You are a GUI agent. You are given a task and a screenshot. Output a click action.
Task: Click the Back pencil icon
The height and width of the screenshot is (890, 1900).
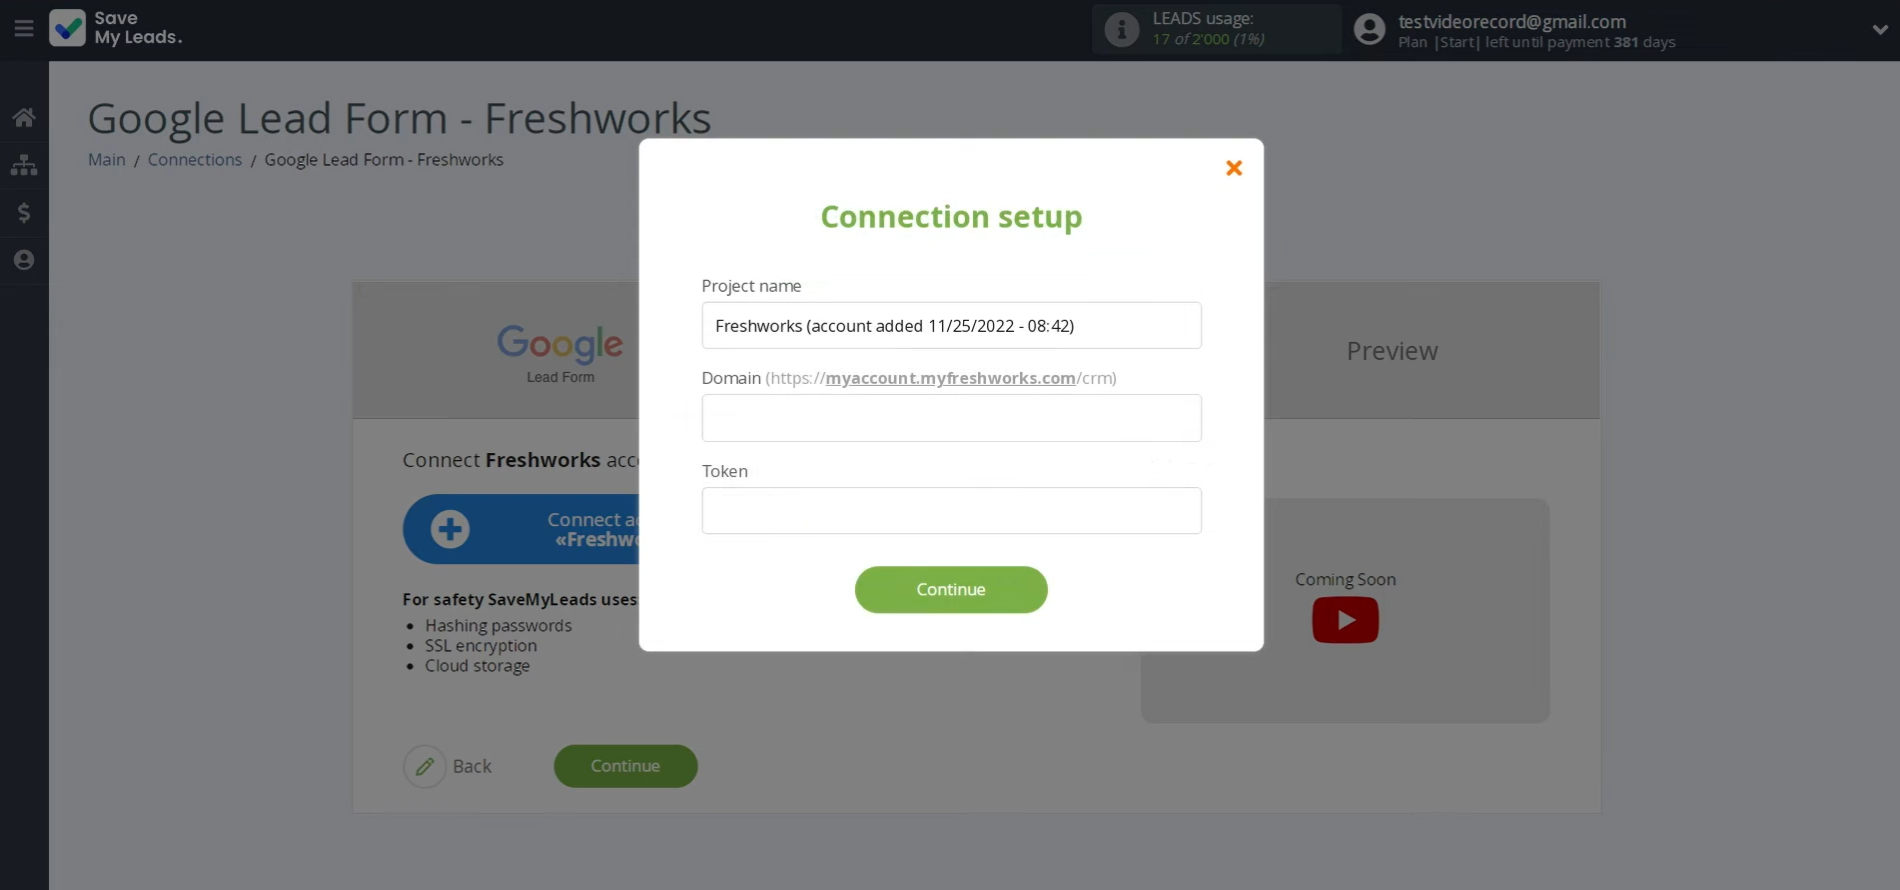pyautogui.click(x=425, y=766)
